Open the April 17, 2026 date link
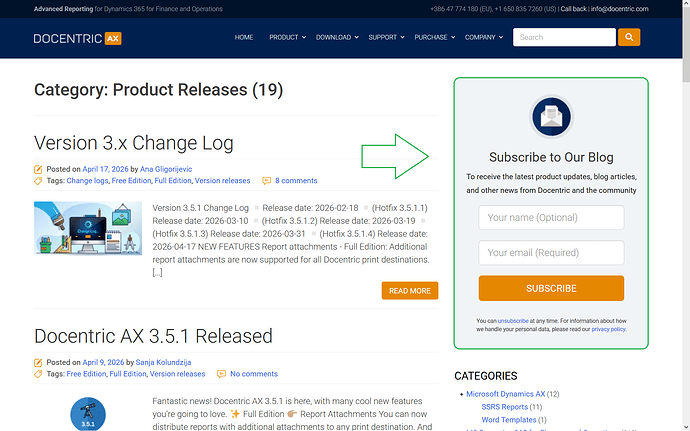The width and height of the screenshot is (690, 431). point(105,169)
